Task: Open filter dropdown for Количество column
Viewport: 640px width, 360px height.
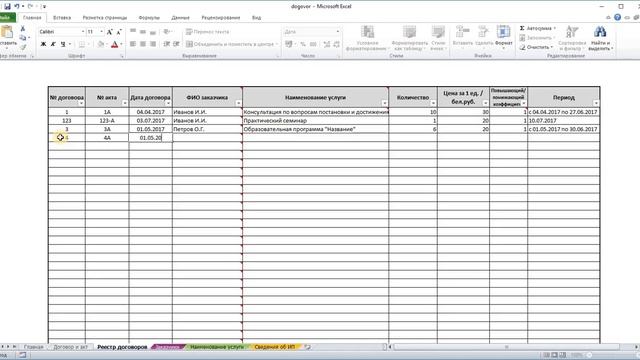Action: pos(433,103)
